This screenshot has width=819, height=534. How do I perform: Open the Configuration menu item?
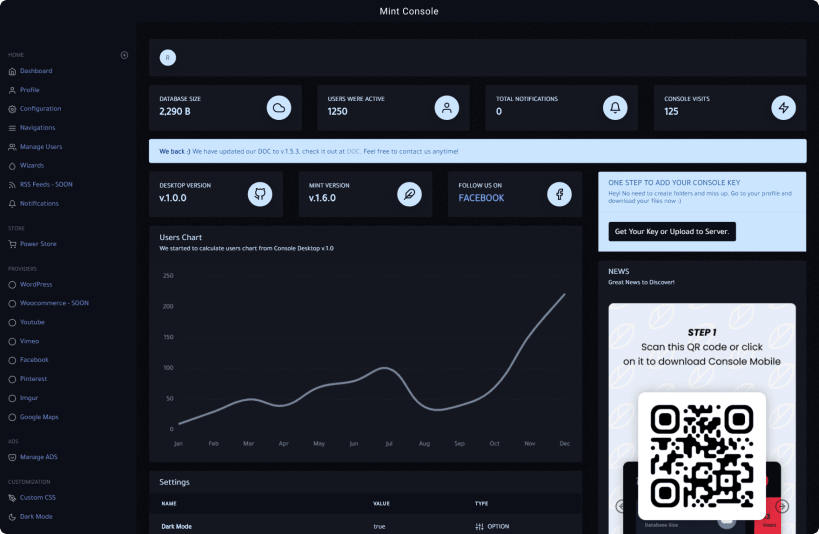(41, 109)
